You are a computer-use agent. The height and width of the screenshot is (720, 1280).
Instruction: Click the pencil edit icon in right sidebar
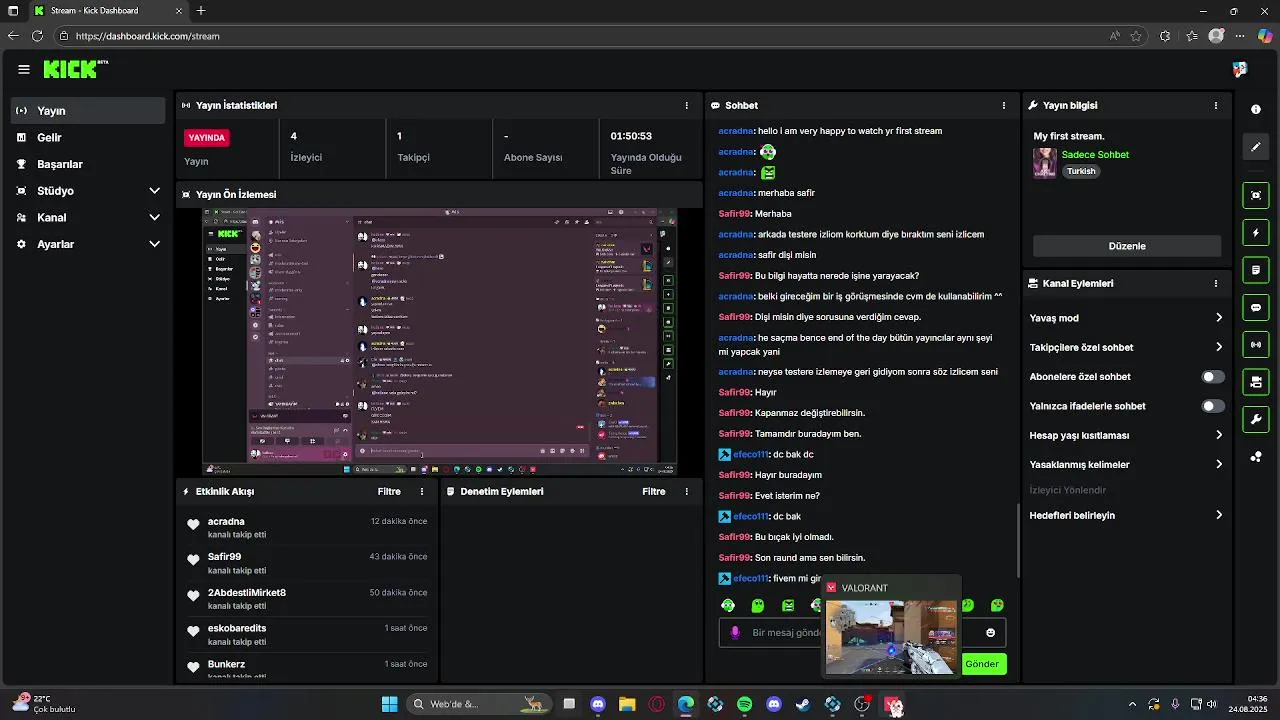(x=1256, y=147)
